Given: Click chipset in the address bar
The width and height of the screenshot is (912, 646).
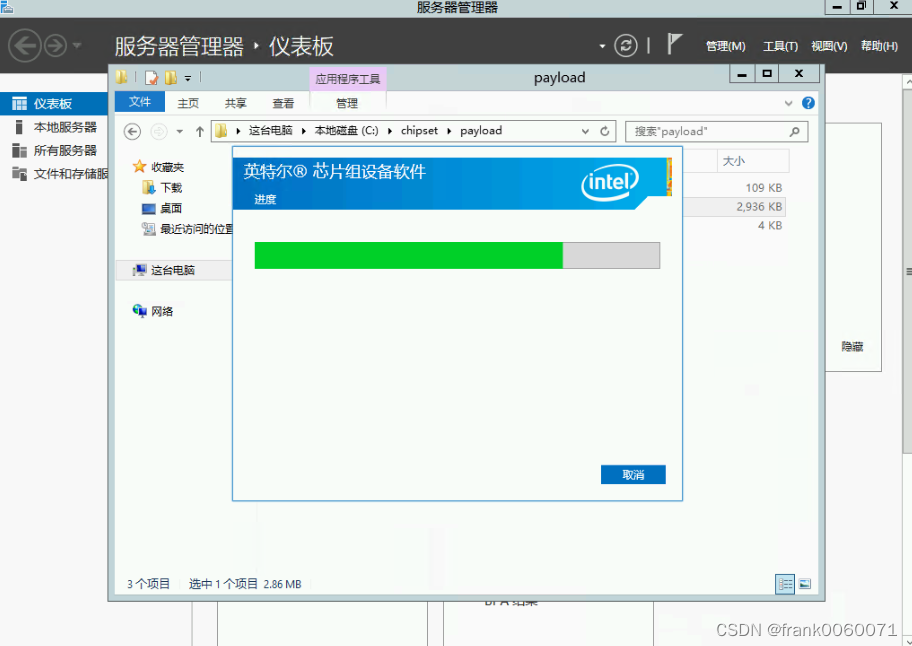Looking at the screenshot, I should point(419,131).
